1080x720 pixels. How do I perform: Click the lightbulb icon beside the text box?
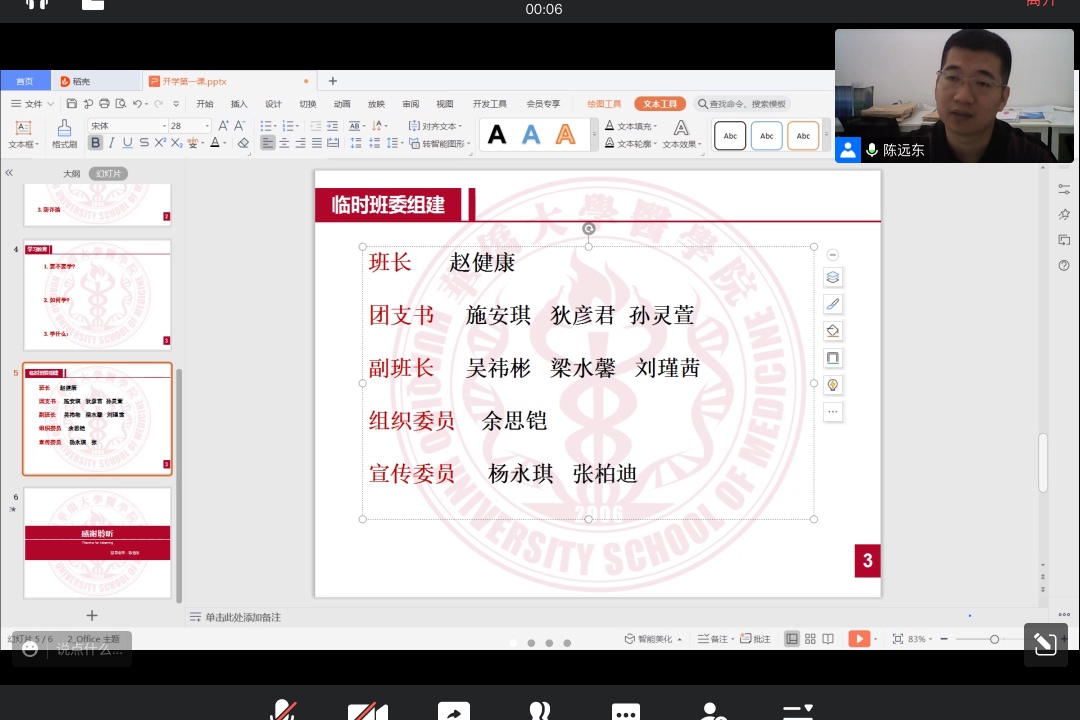point(833,385)
